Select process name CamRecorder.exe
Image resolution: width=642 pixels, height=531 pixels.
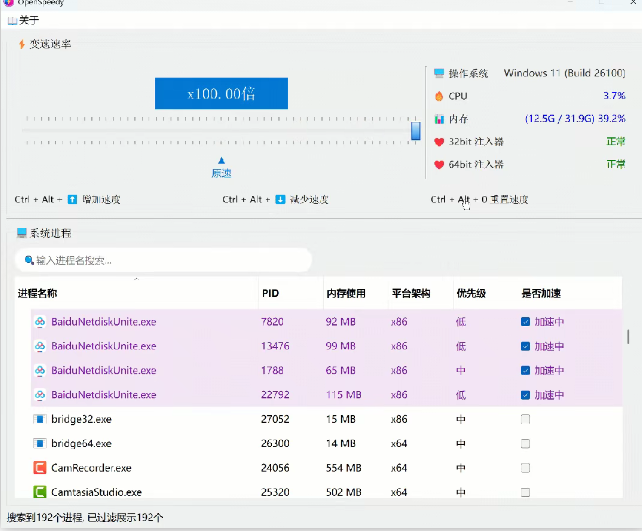point(91,468)
